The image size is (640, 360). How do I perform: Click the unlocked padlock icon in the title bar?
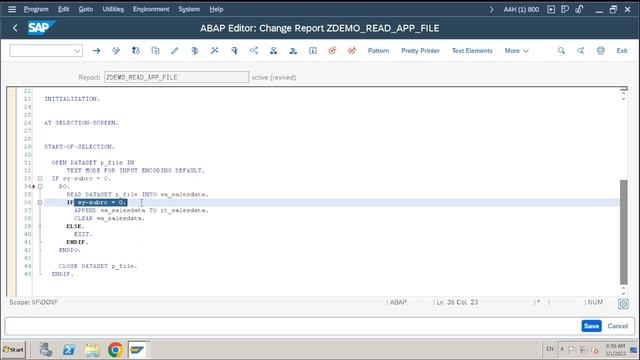pos(579,9)
